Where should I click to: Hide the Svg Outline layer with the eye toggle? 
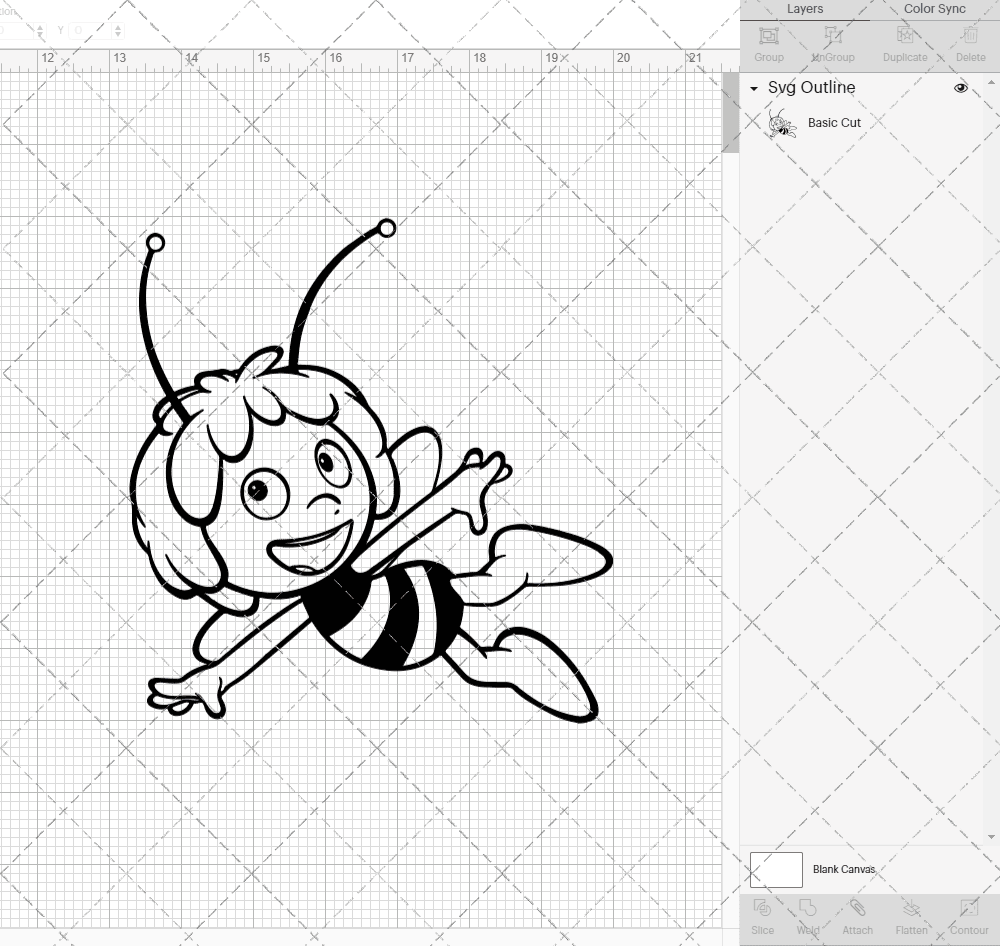coord(961,88)
